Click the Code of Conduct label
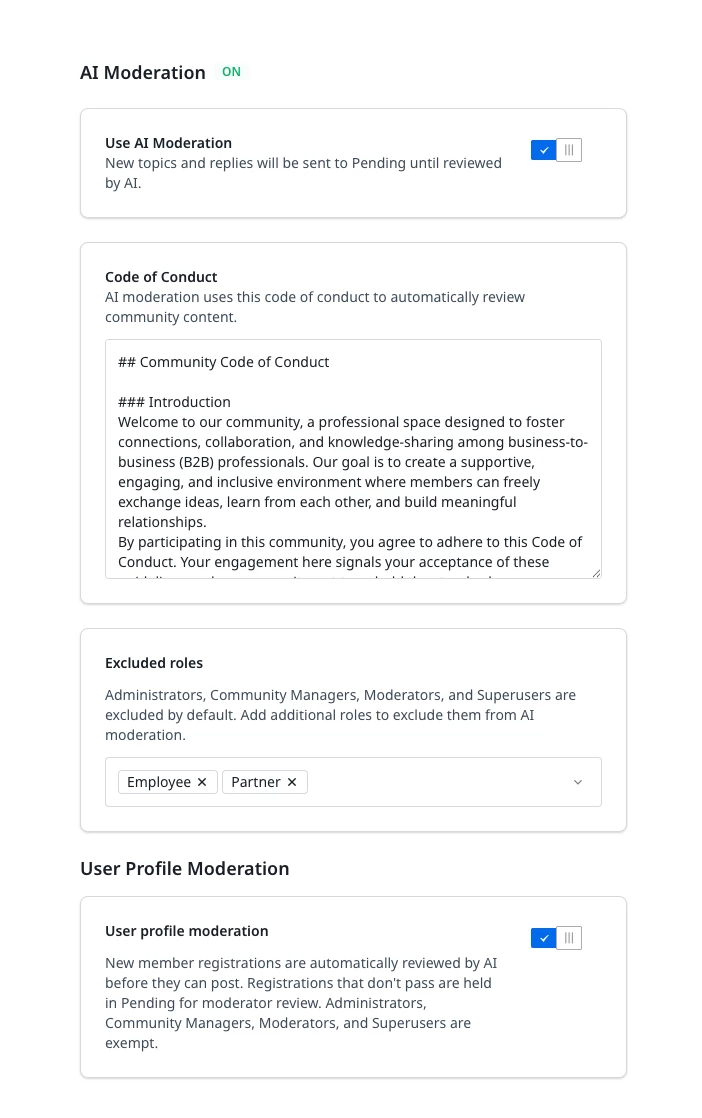702x1118 pixels. pos(161,277)
